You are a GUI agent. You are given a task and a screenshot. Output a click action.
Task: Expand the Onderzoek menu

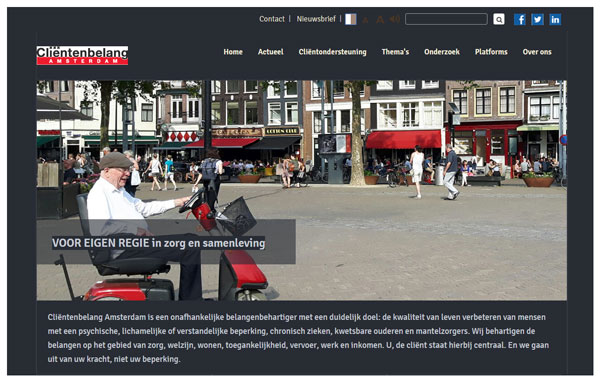pyautogui.click(x=442, y=52)
